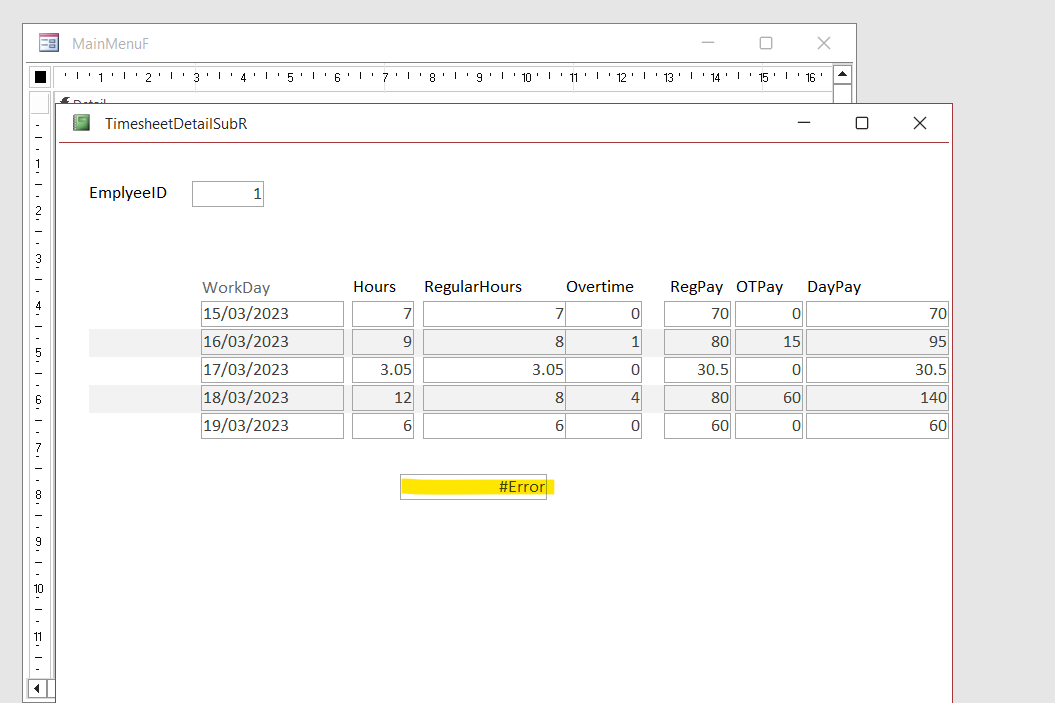Close the MainMenuF window

point(824,43)
